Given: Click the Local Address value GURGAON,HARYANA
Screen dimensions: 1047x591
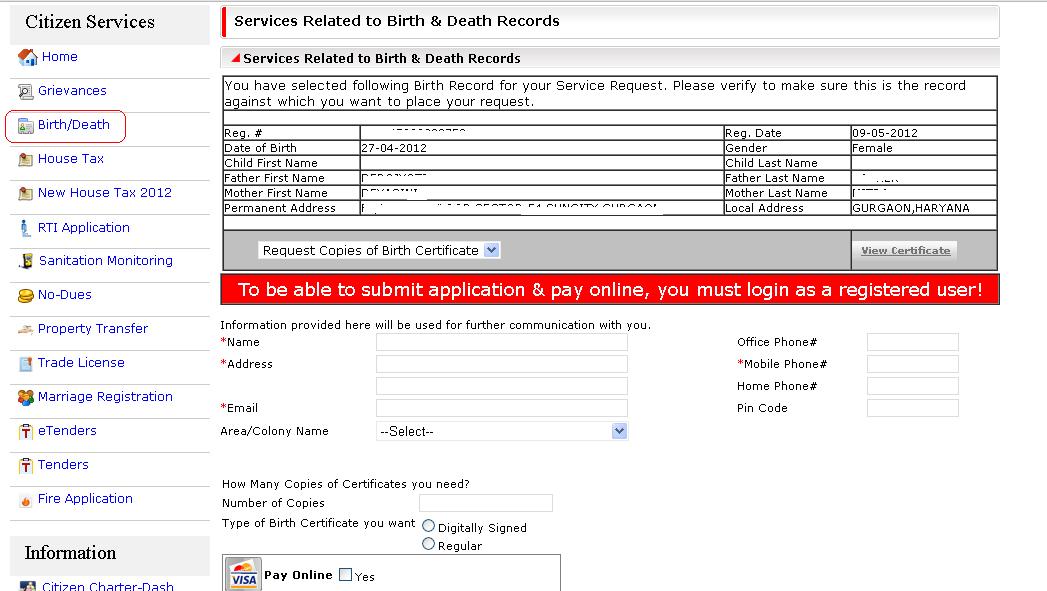Looking at the screenshot, I should [911, 208].
